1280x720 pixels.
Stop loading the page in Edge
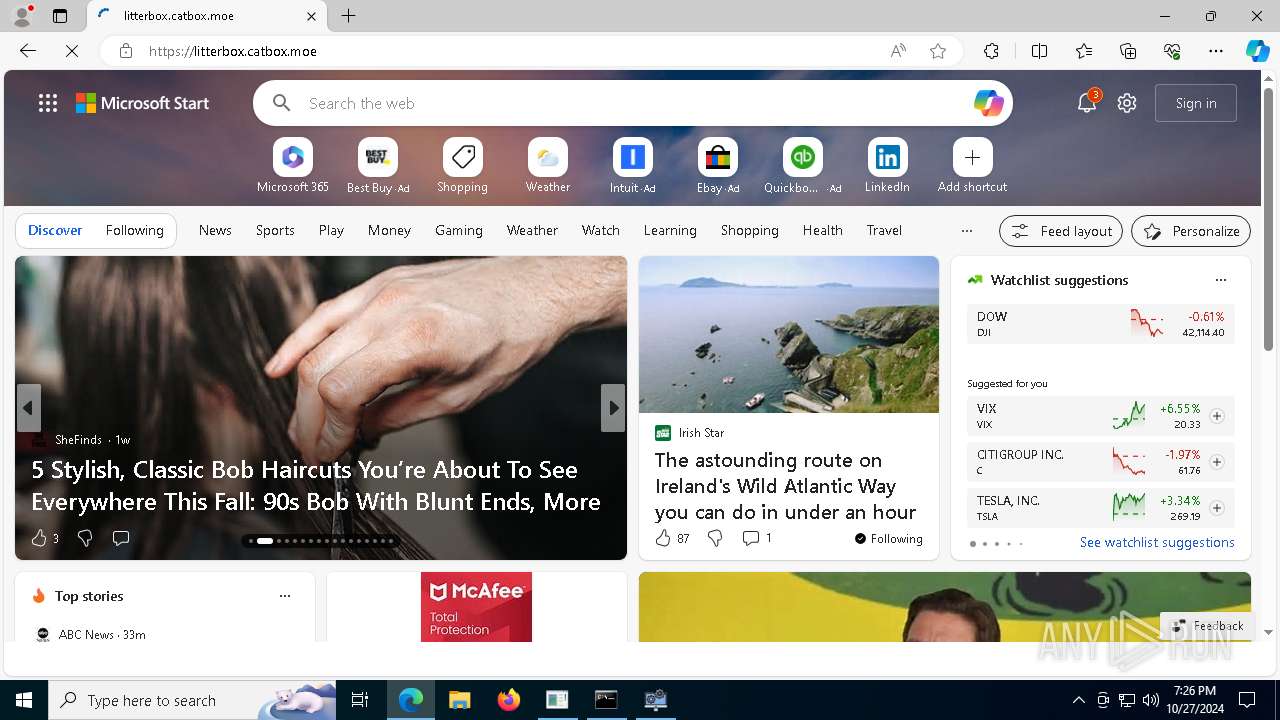click(x=72, y=51)
